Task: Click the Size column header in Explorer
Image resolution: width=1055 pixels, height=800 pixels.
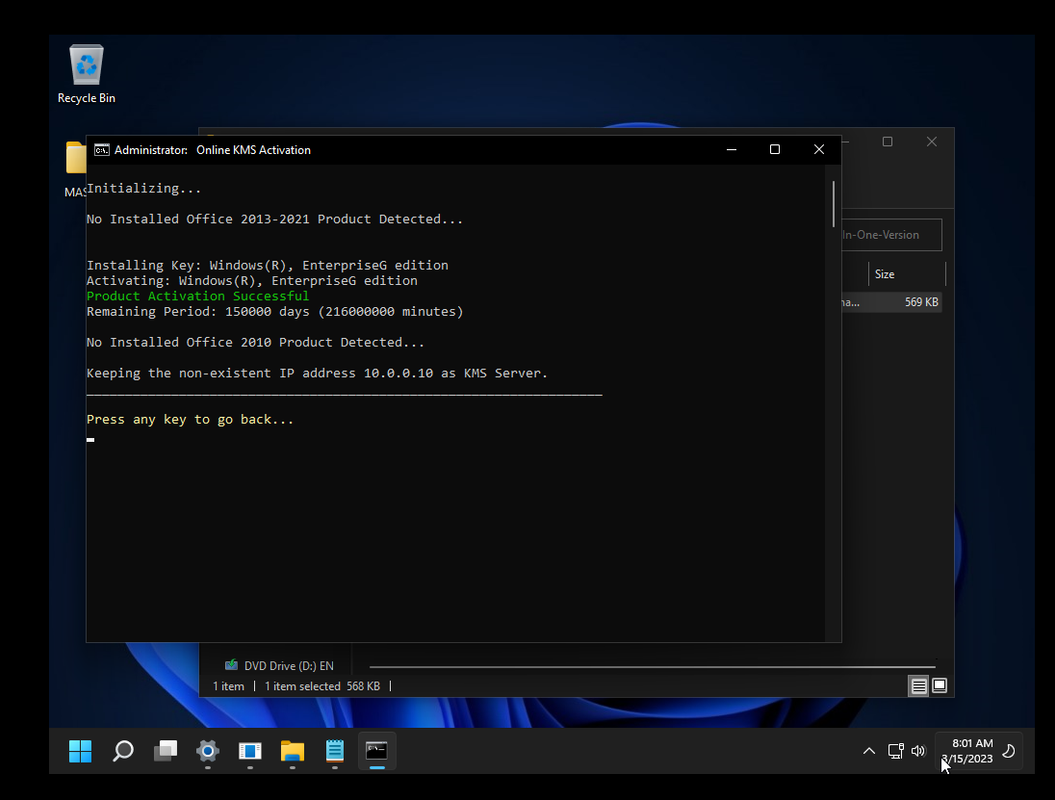Action: point(906,274)
